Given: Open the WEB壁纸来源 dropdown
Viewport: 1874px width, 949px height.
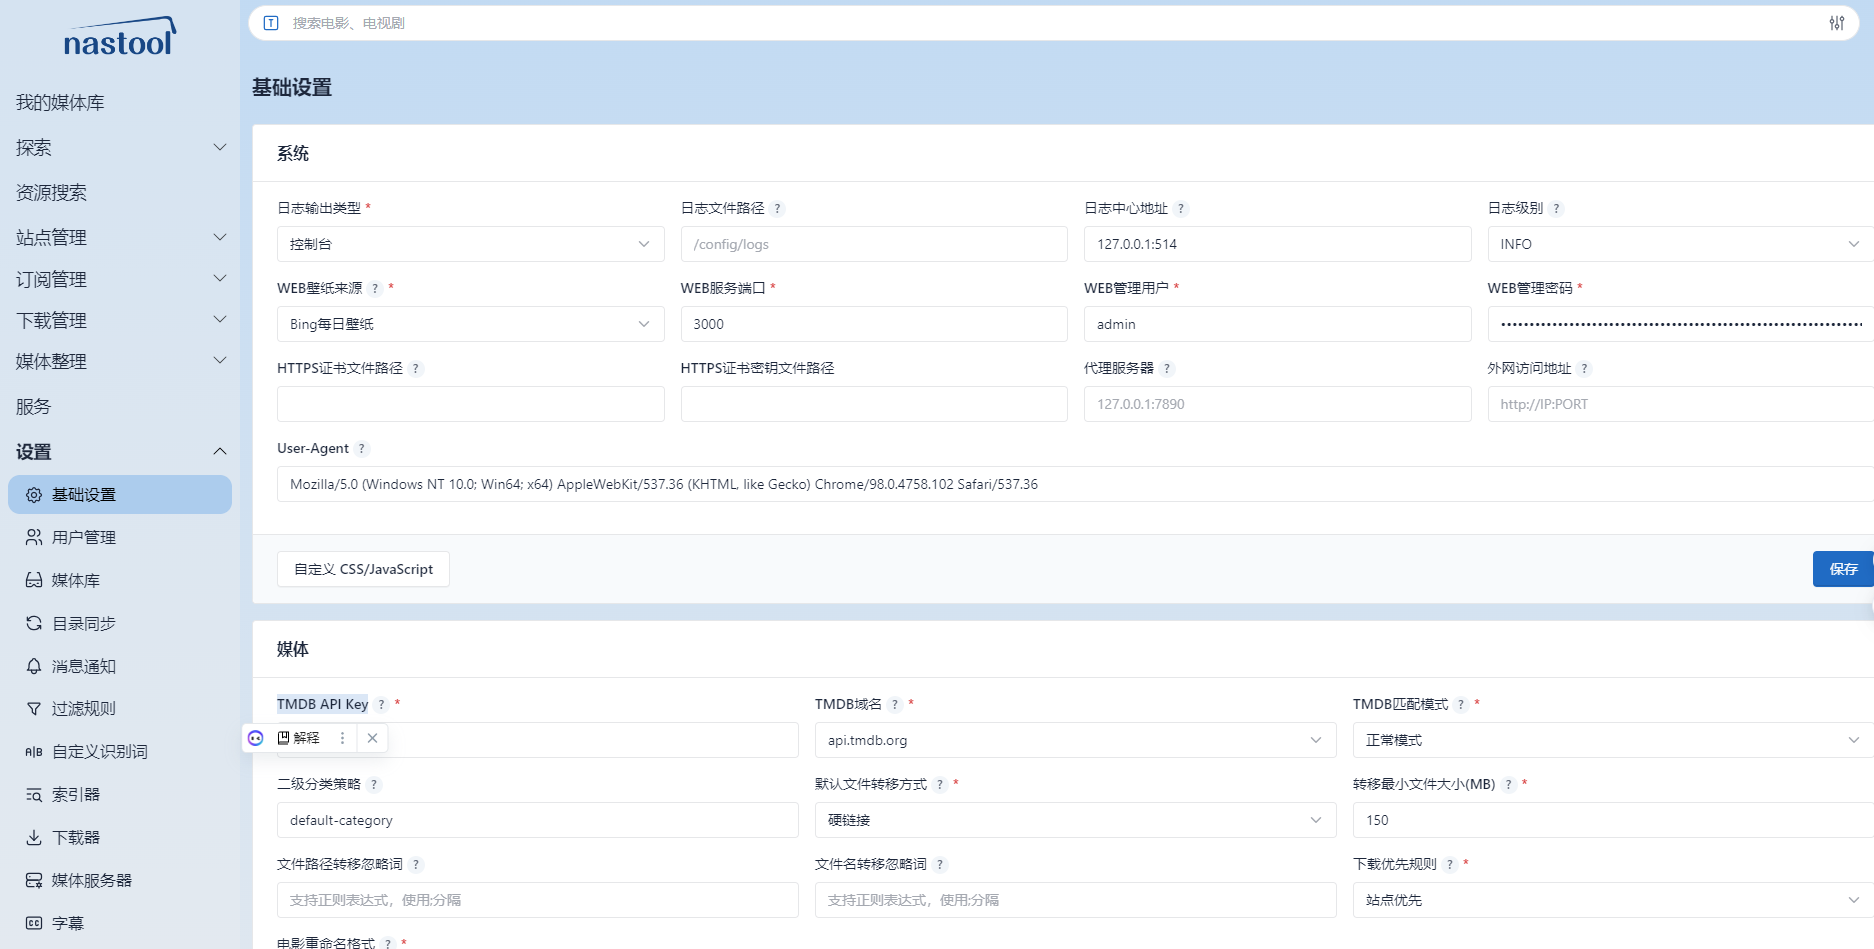Looking at the screenshot, I should [x=471, y=324].
